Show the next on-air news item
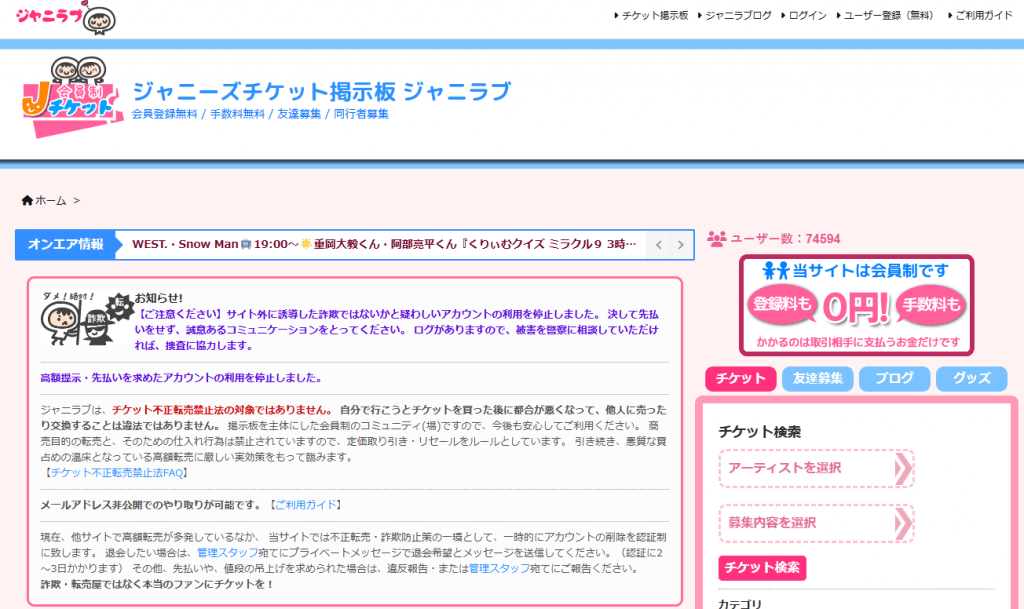The image size is (1024, 609). [x=680, y=245]
